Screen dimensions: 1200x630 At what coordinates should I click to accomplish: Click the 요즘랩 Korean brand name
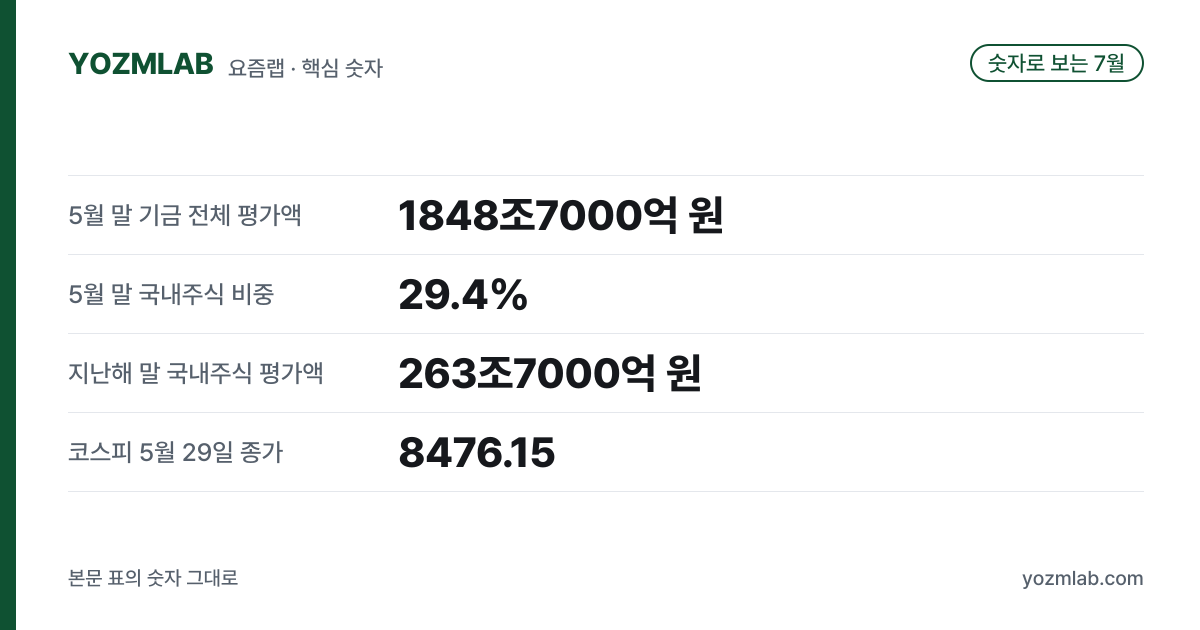pos(256,68)
